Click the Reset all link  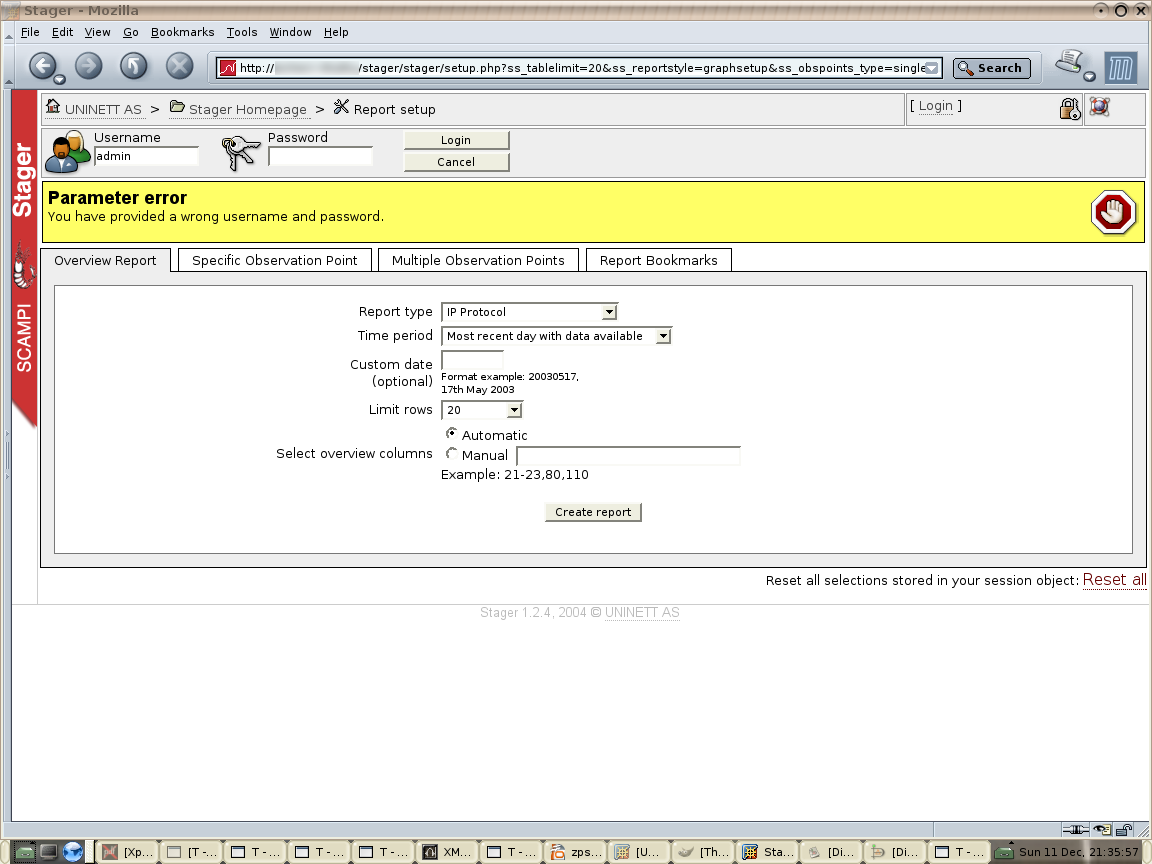1115,580
